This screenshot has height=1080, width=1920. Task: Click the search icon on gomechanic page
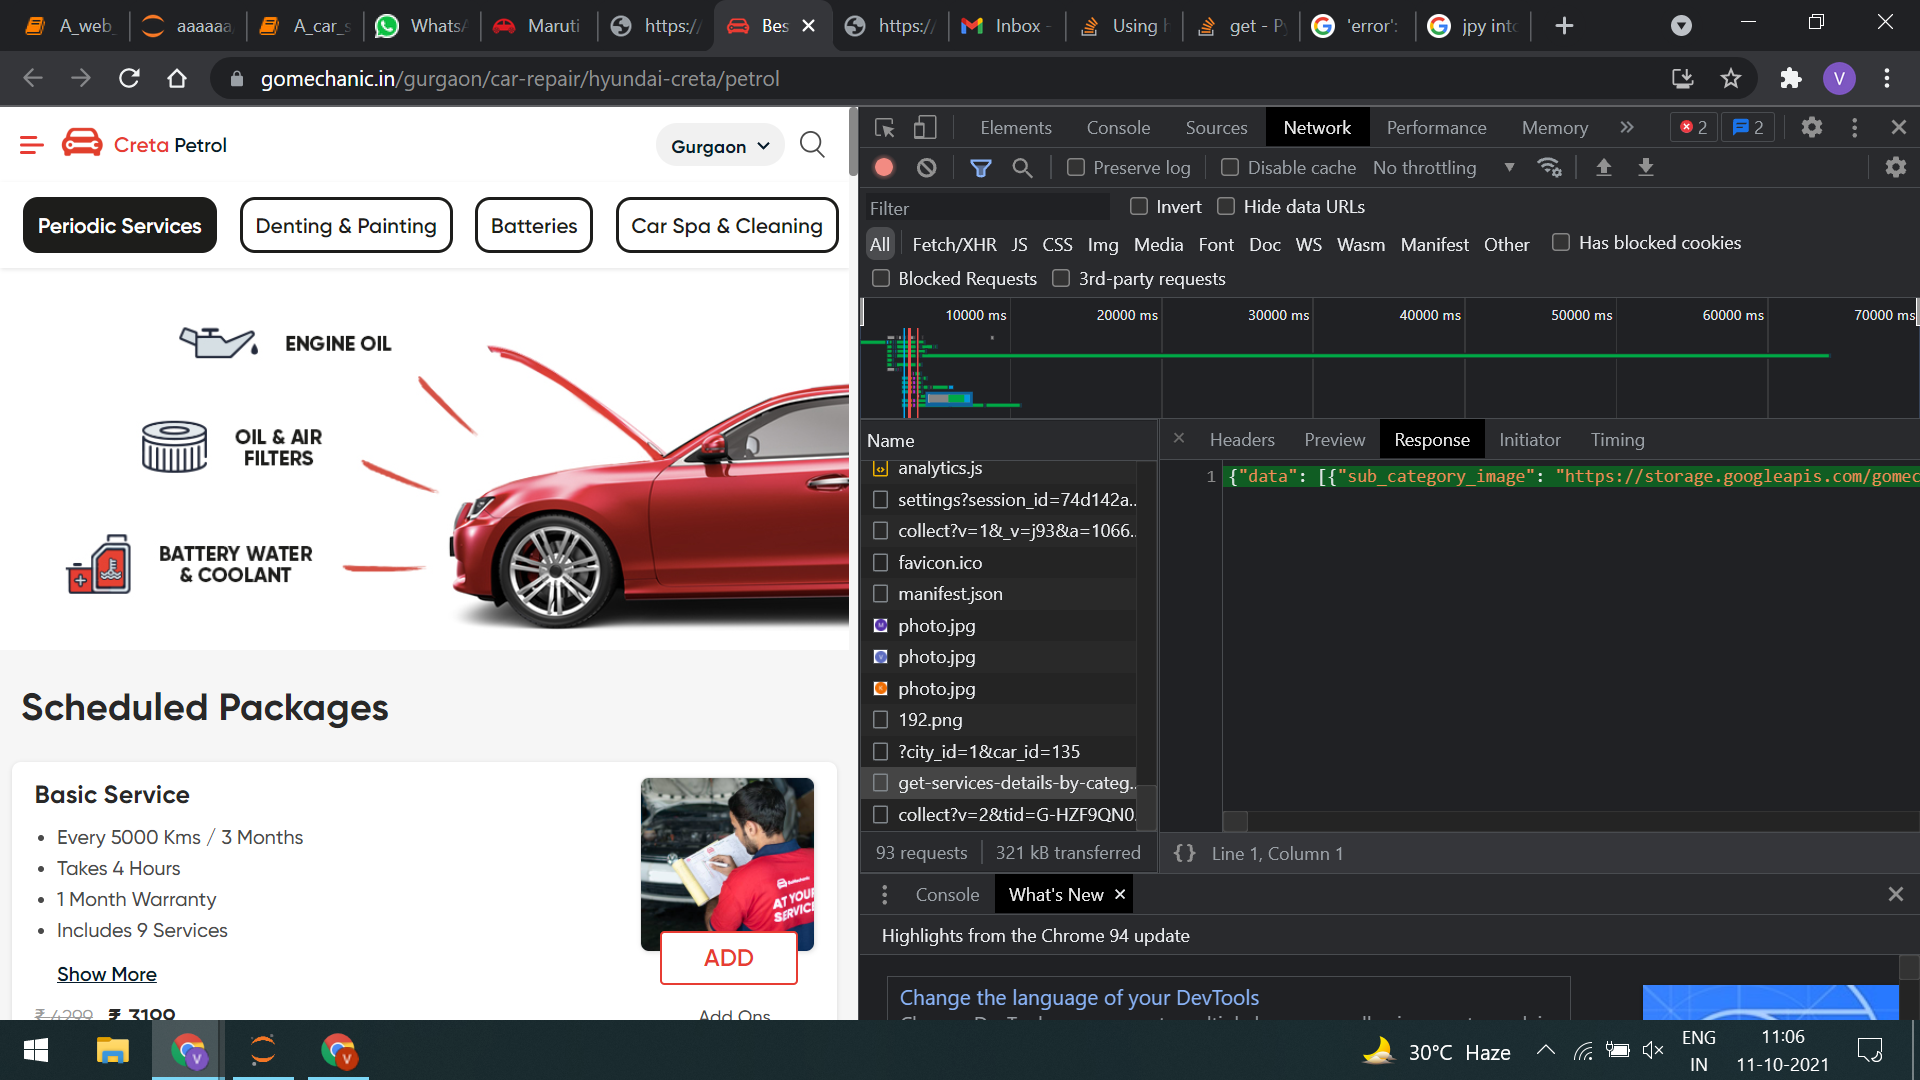click(814, 144)
